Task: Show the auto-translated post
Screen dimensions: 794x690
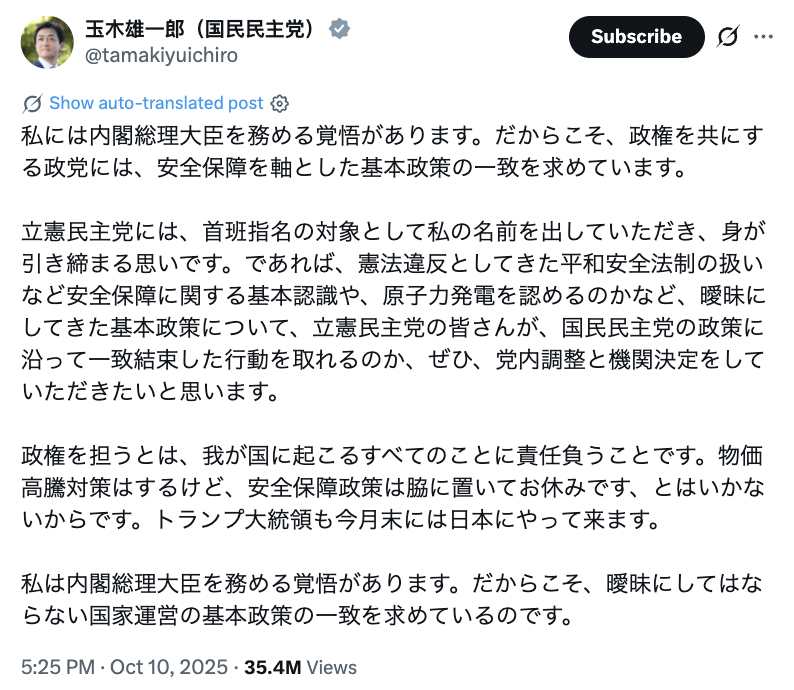Action: tap(156, 103)
